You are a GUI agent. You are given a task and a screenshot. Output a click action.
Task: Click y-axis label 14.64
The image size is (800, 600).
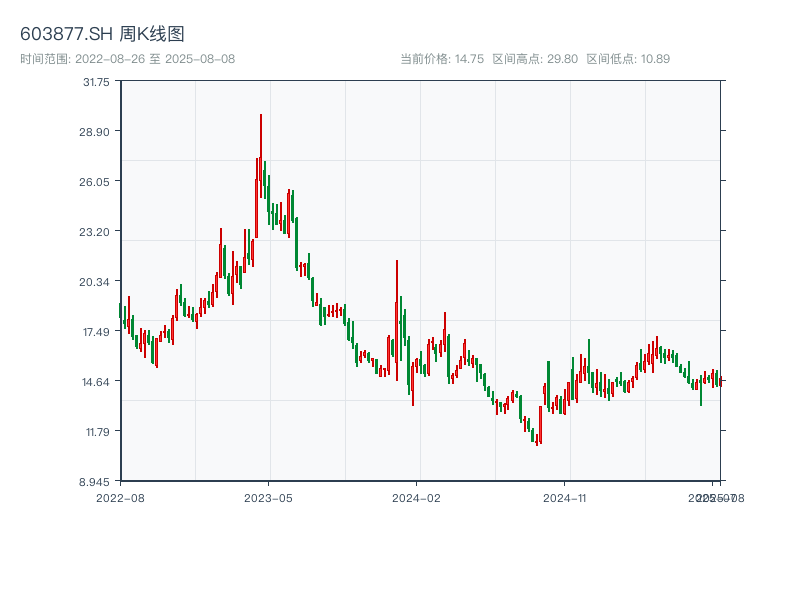click(96, 382)
